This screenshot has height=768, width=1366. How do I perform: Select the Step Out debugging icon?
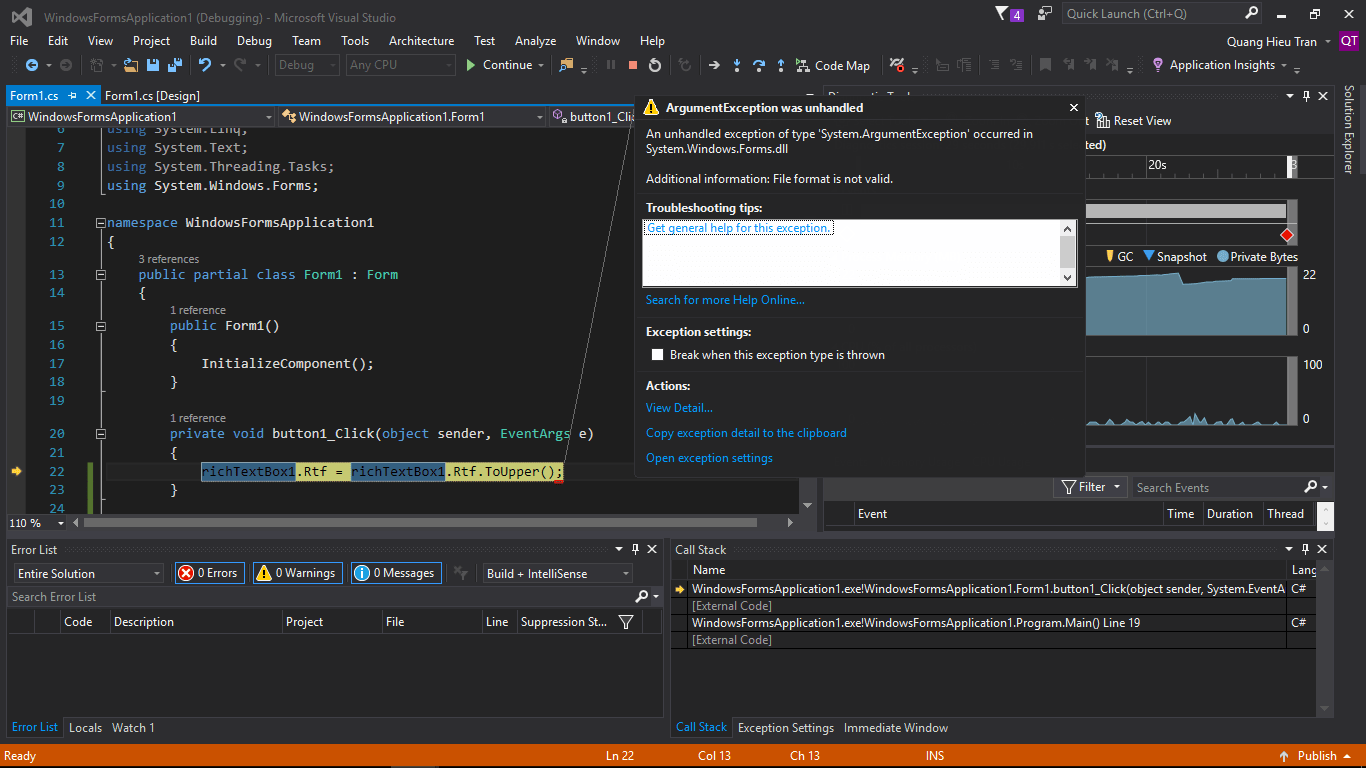pyautogui.click(x=781, y=65)
